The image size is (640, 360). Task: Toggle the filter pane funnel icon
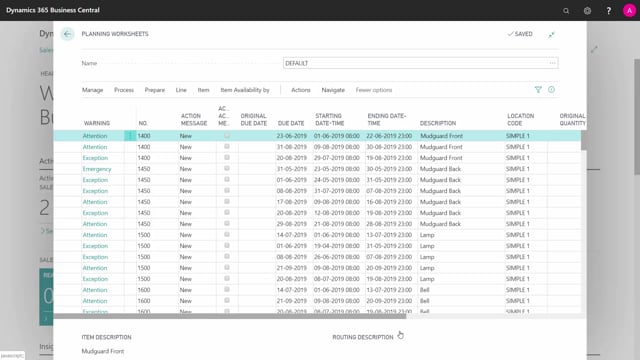click(538, 90)
